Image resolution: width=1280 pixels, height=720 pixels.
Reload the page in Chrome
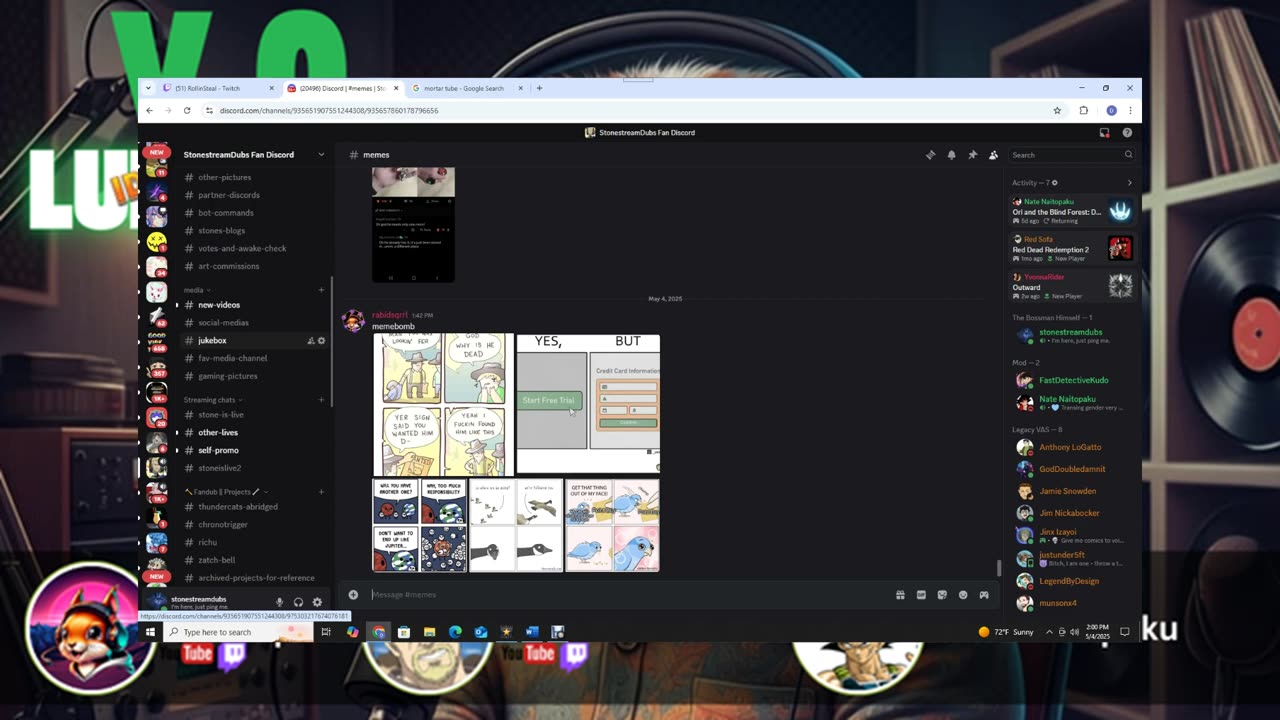pos(187,111)
